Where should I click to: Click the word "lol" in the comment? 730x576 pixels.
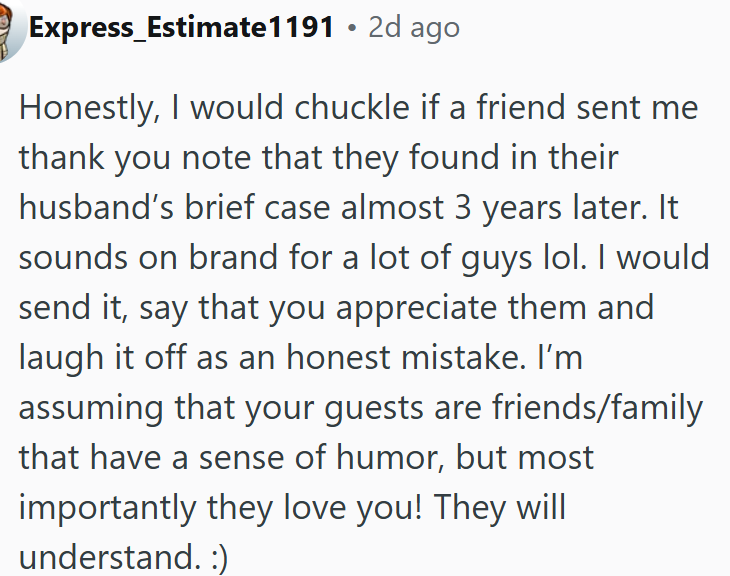click(582, 257)
